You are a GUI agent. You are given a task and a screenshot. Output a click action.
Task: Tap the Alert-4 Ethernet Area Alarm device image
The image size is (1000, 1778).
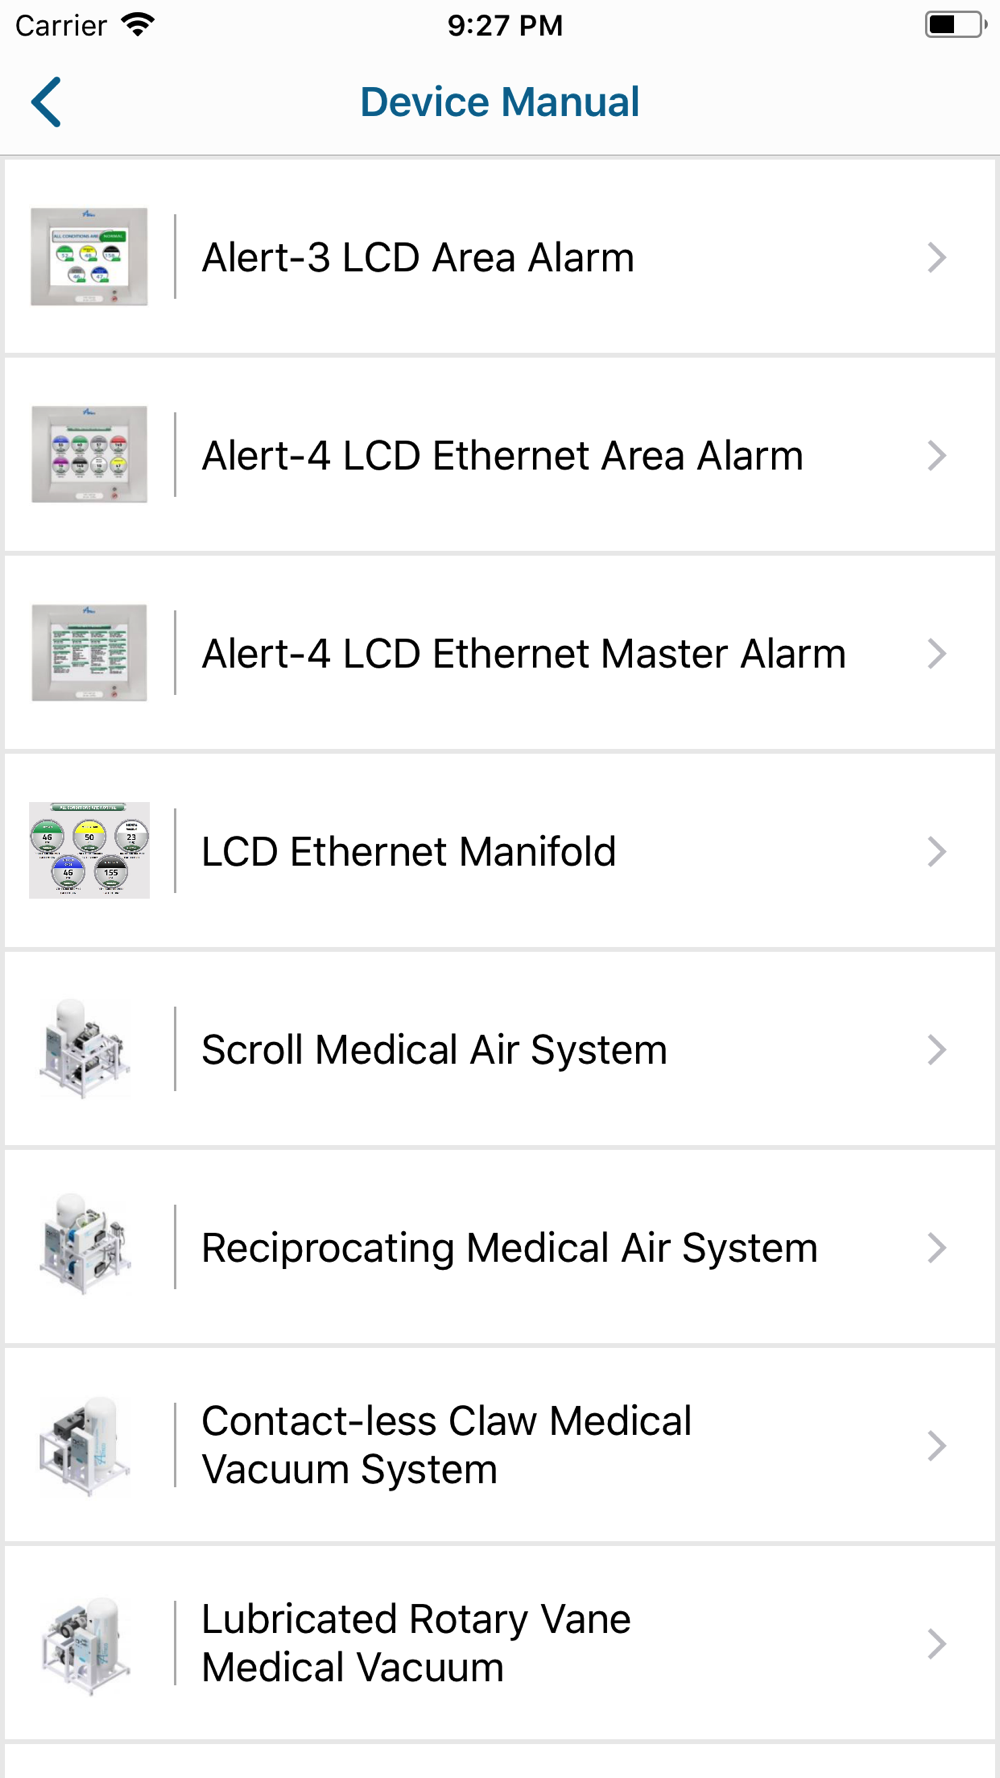pyautogui.click(x=89, y=455)
